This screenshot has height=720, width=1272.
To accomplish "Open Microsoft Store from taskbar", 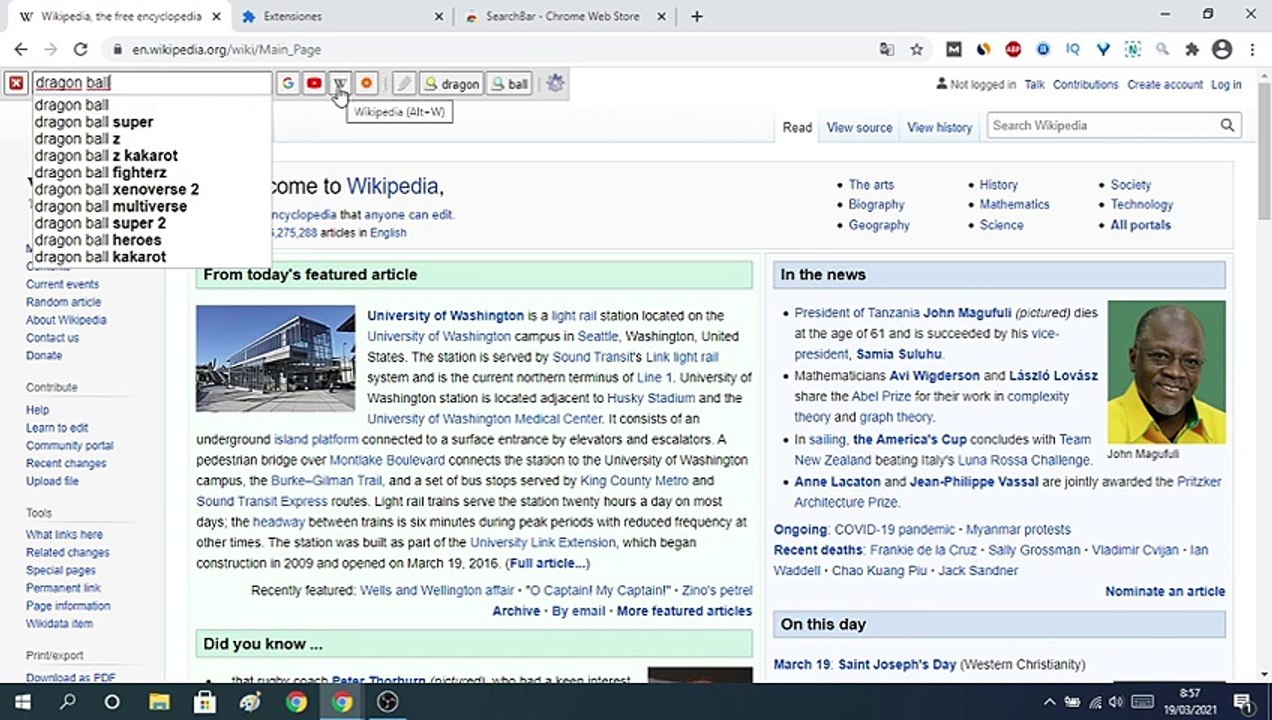I will tap(205, 702).
